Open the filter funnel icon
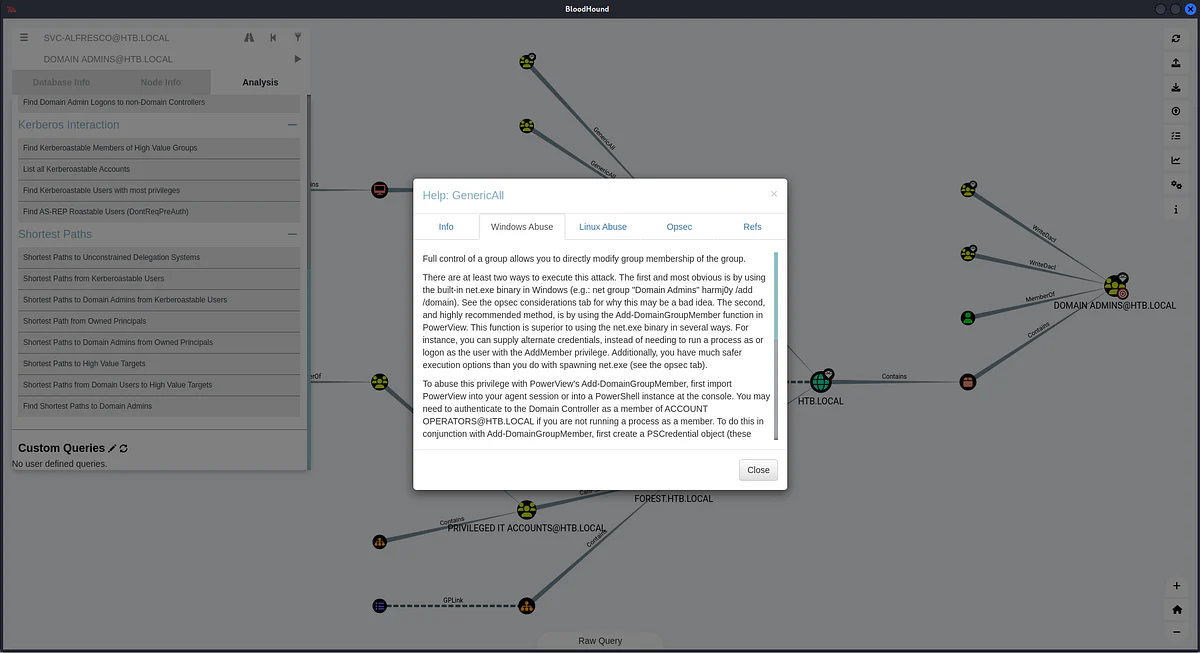Screen dimensions: 1200x653 tap(297, 37)
